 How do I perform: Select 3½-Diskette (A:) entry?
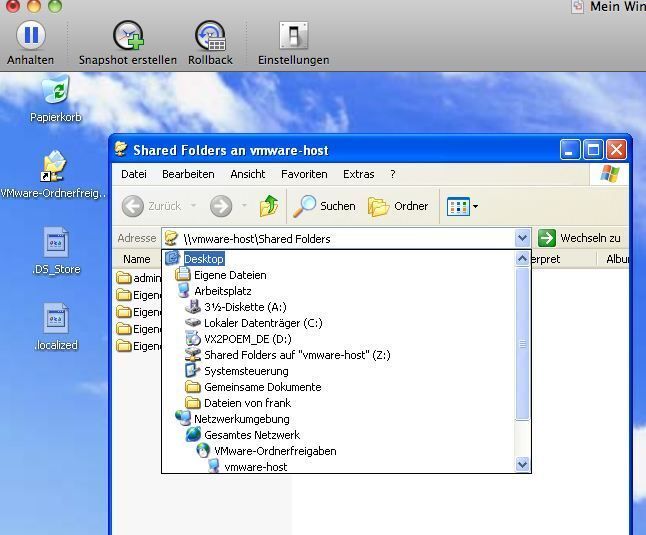coord(245,307)
